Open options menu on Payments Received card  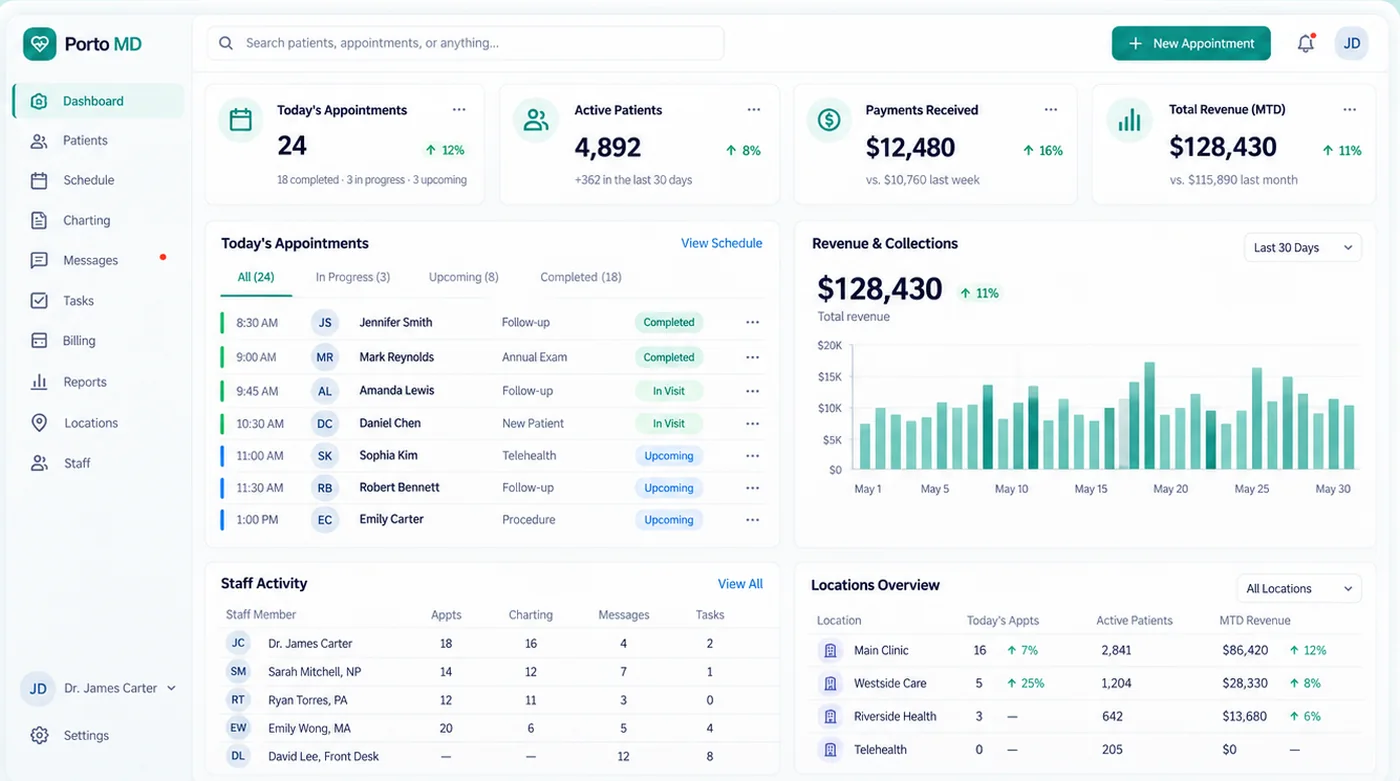pos(1051,110)
